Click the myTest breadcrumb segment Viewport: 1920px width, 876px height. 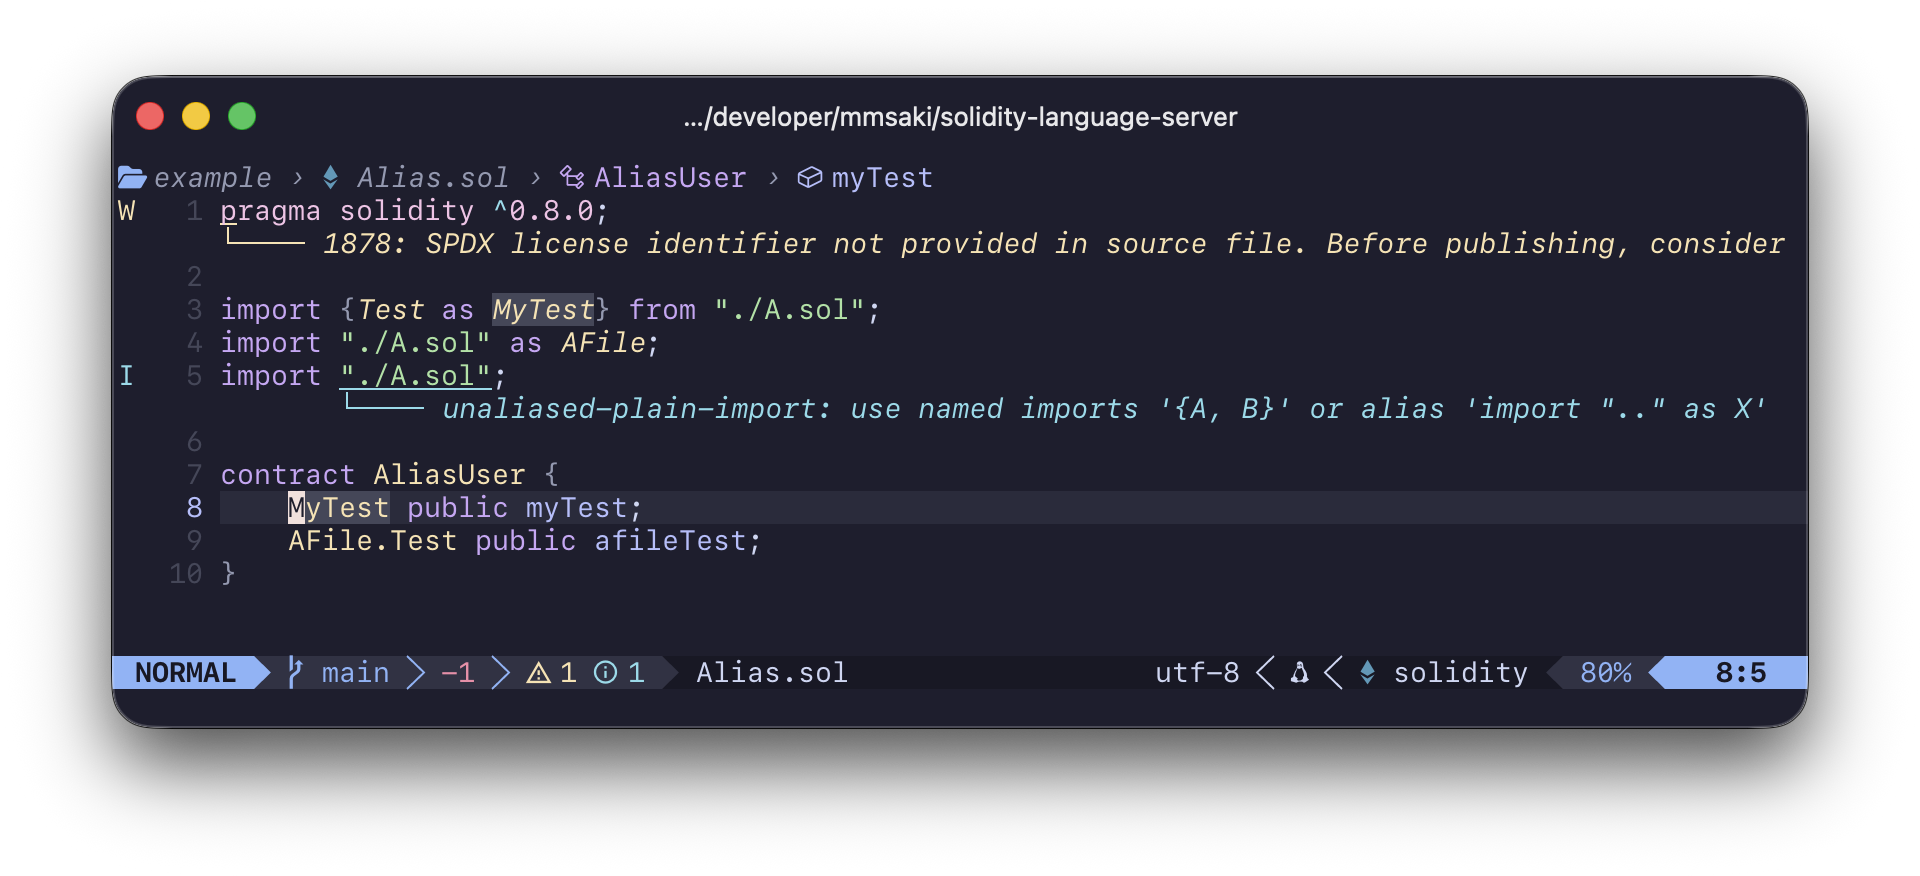(882, 178)
